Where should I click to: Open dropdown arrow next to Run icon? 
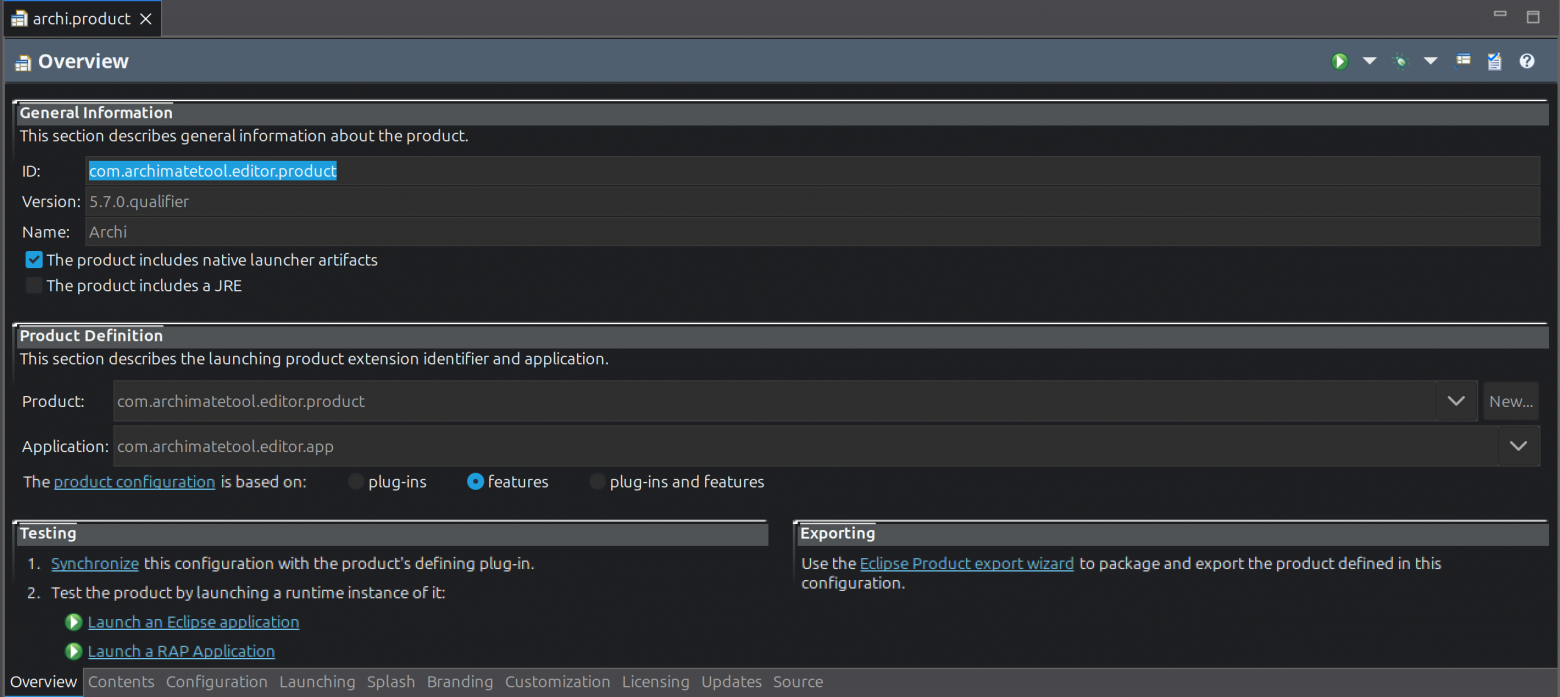click(1369, 62)
